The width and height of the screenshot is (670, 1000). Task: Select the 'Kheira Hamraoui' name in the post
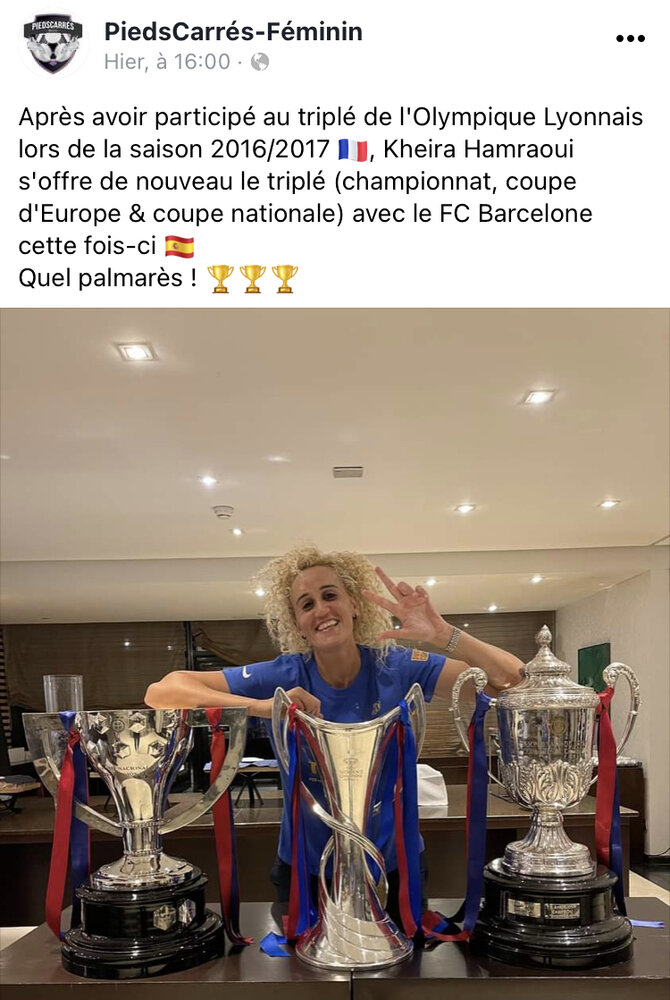tap(479, 149)
